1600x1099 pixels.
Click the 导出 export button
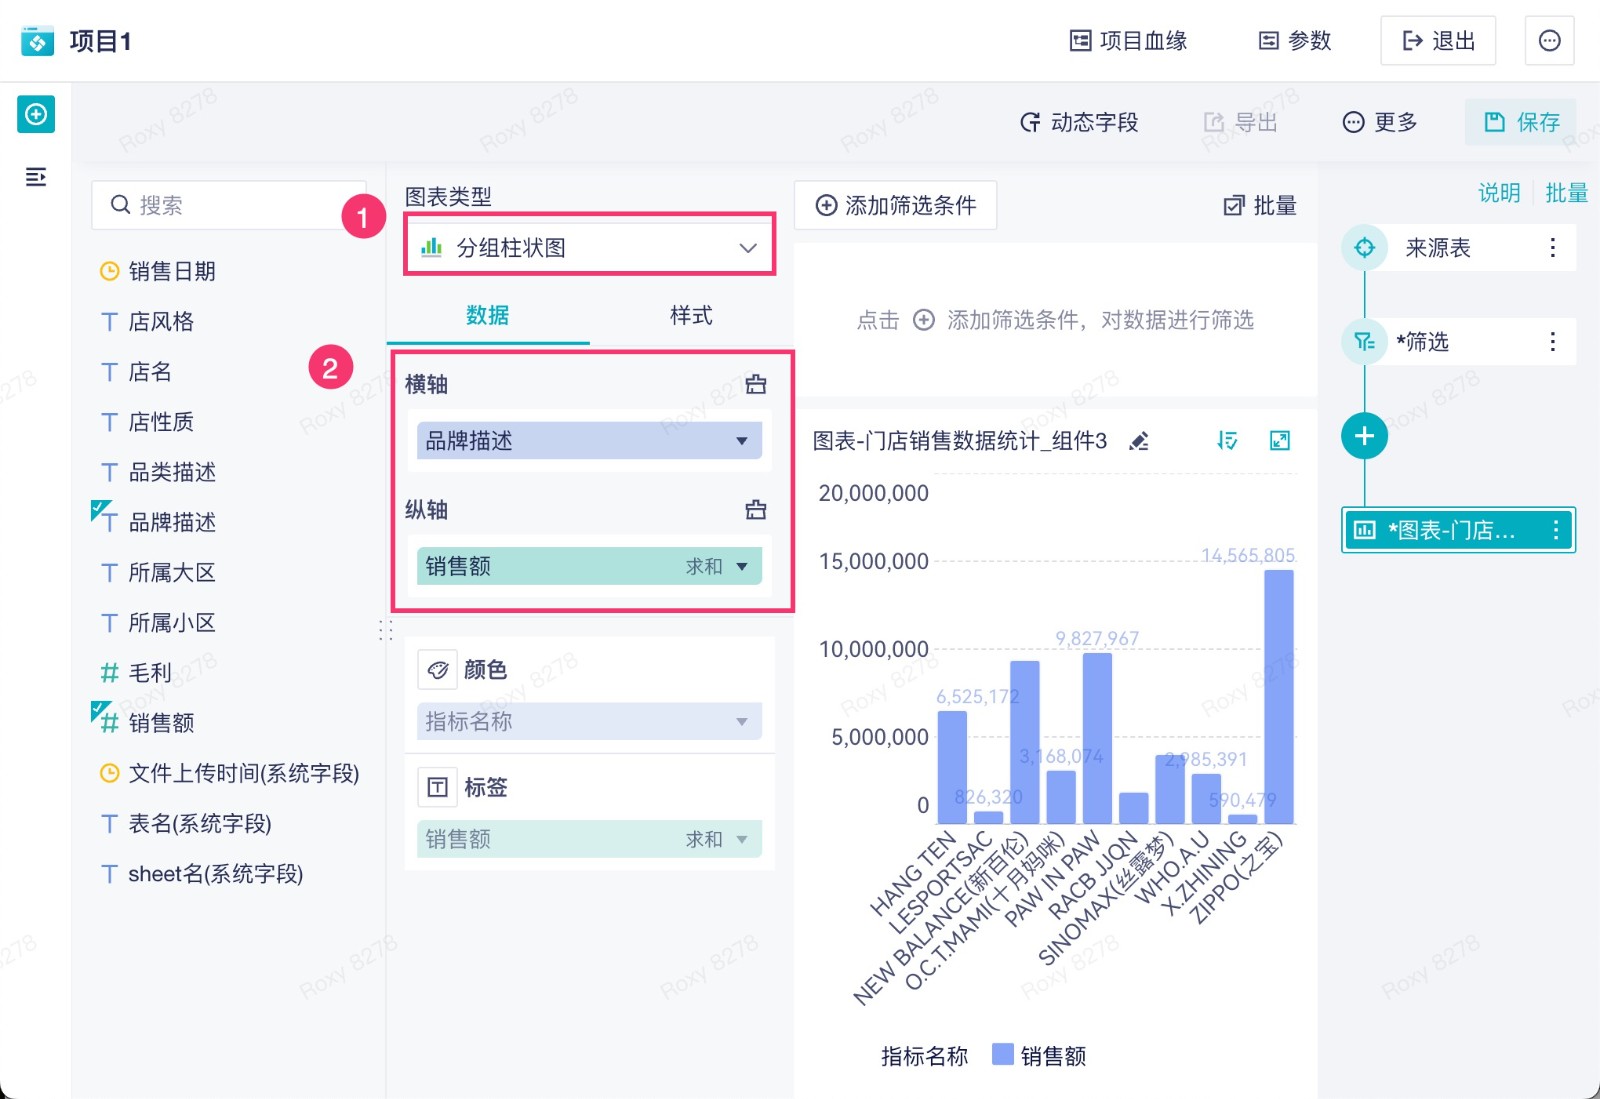(1240, 122)
